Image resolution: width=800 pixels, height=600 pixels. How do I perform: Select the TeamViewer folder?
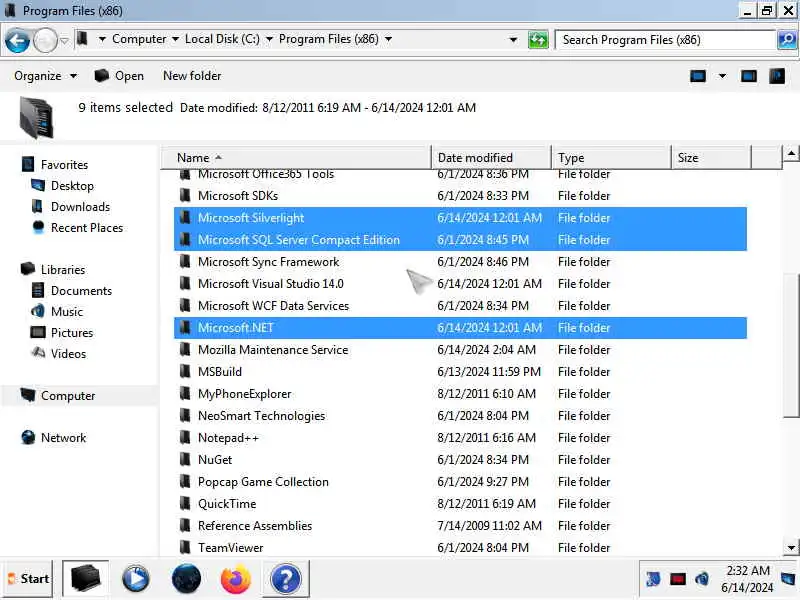coord(460,547)
